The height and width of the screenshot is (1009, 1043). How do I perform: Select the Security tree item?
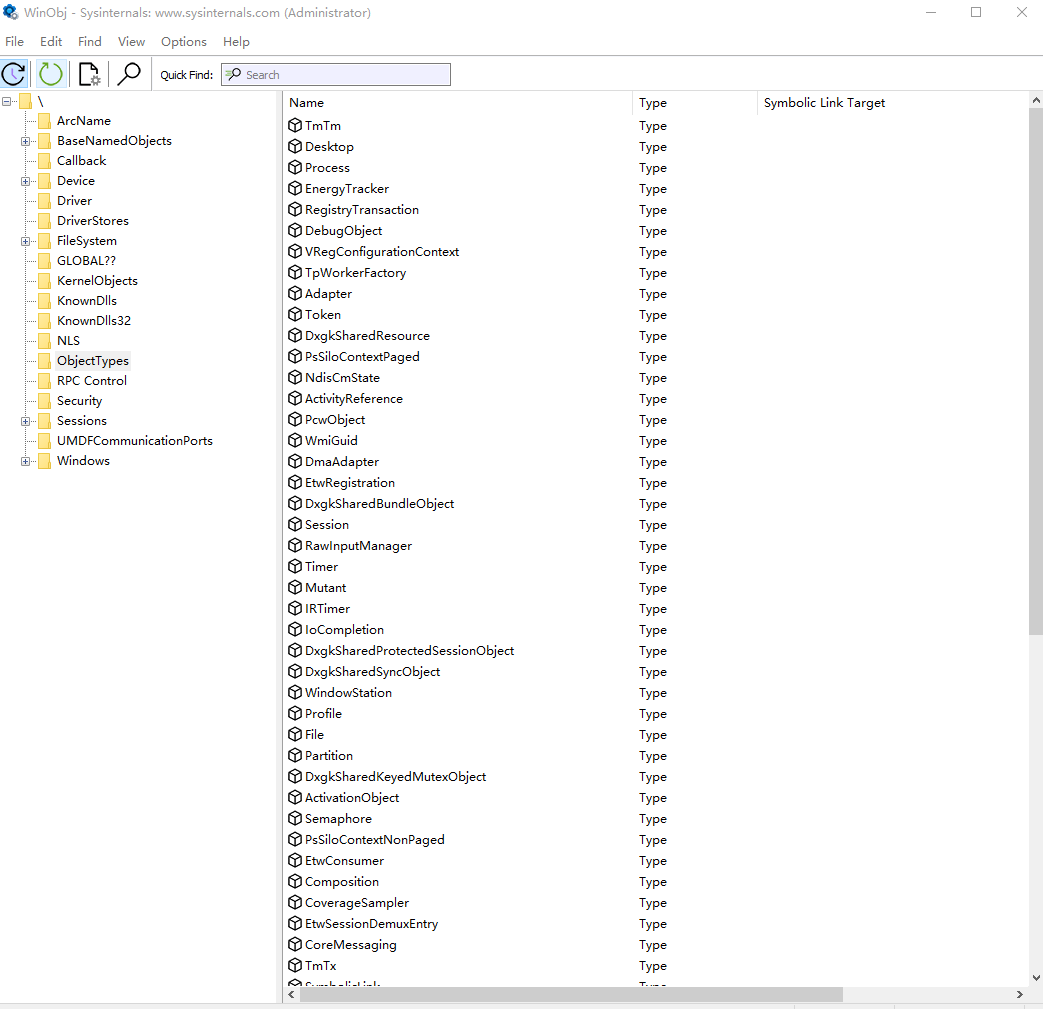tap(79, 401)
